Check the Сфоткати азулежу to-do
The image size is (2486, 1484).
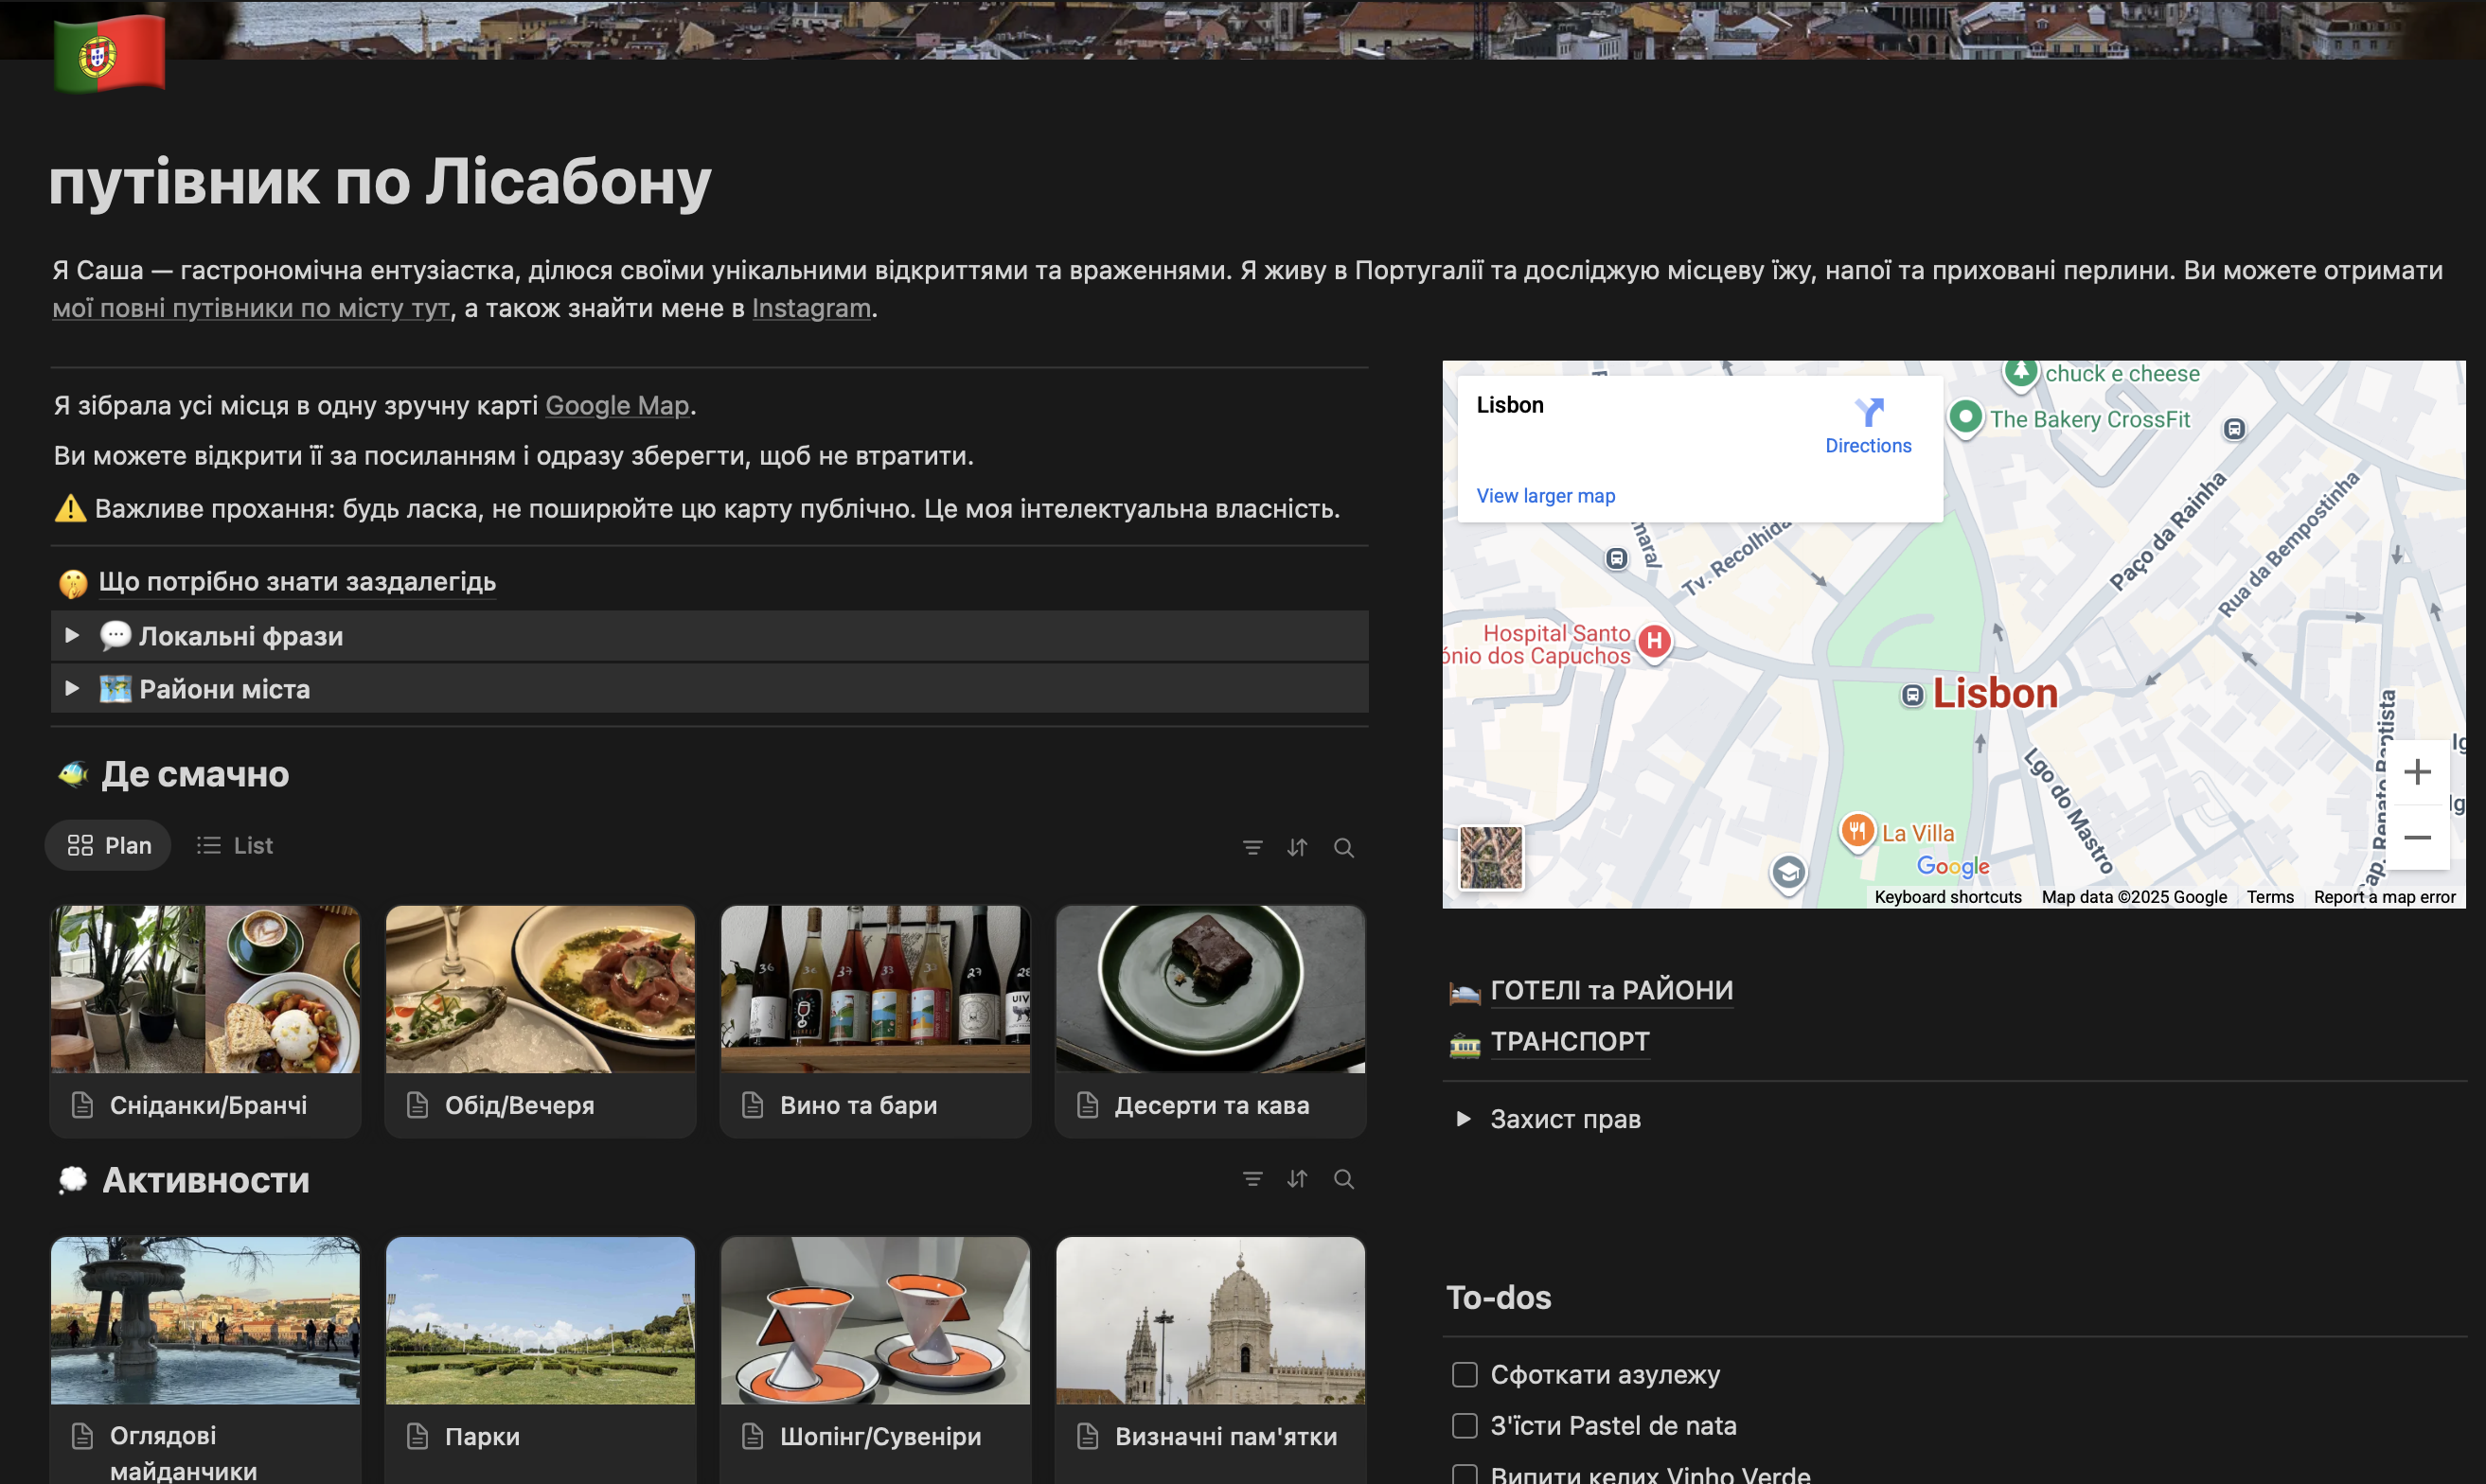[1464, 1374]
